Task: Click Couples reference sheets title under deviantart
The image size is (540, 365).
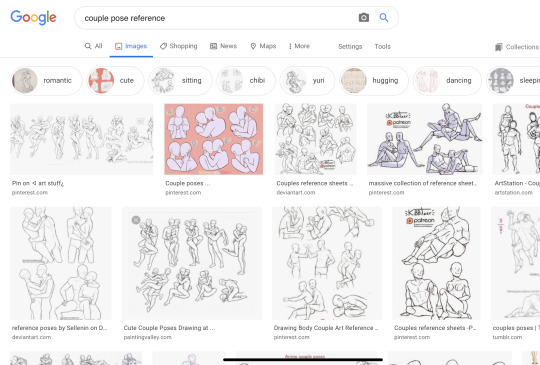Action: 315,184
